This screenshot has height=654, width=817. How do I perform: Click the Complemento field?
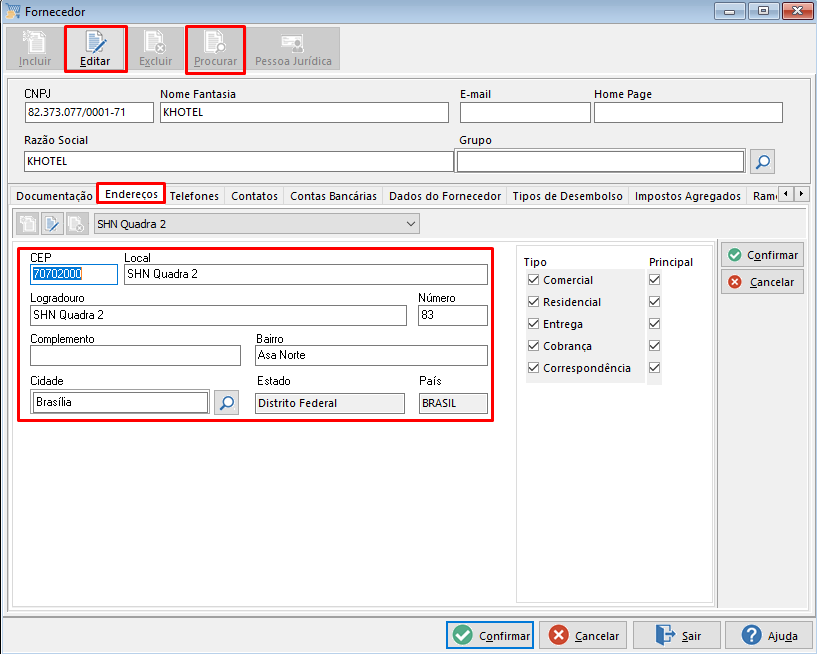[135, 355]
